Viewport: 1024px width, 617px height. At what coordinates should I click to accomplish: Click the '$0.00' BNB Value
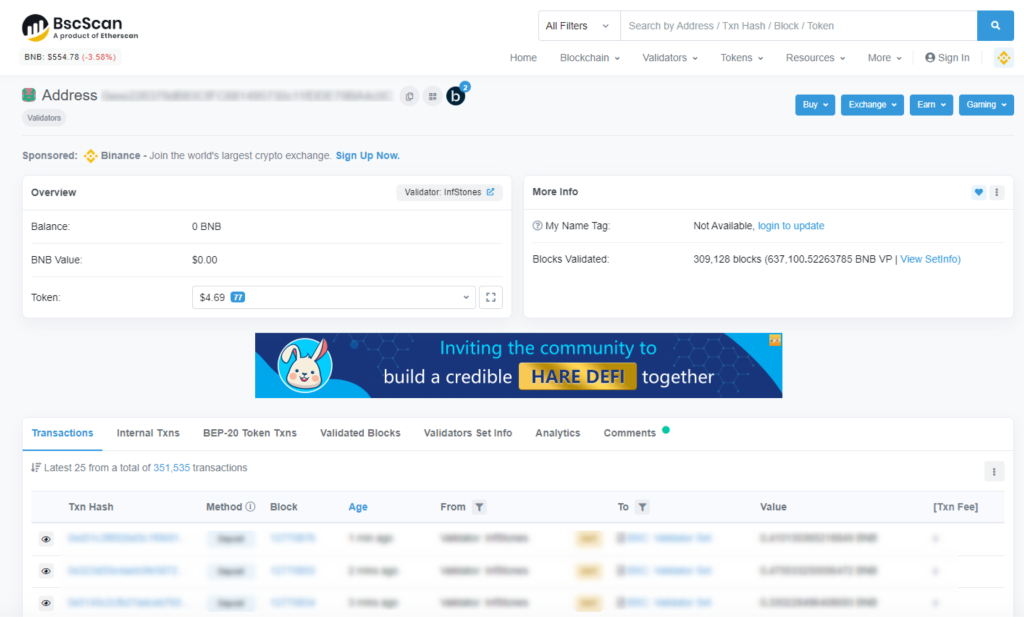click(x=204, y=260)
